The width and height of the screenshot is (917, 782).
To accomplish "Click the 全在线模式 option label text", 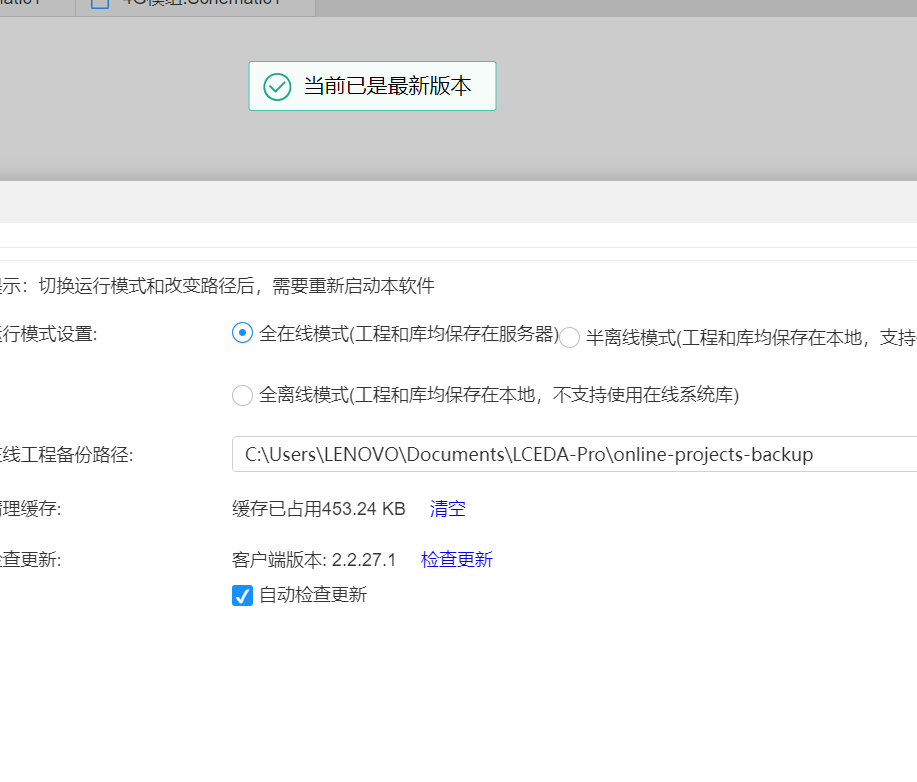I will point(408,334).
